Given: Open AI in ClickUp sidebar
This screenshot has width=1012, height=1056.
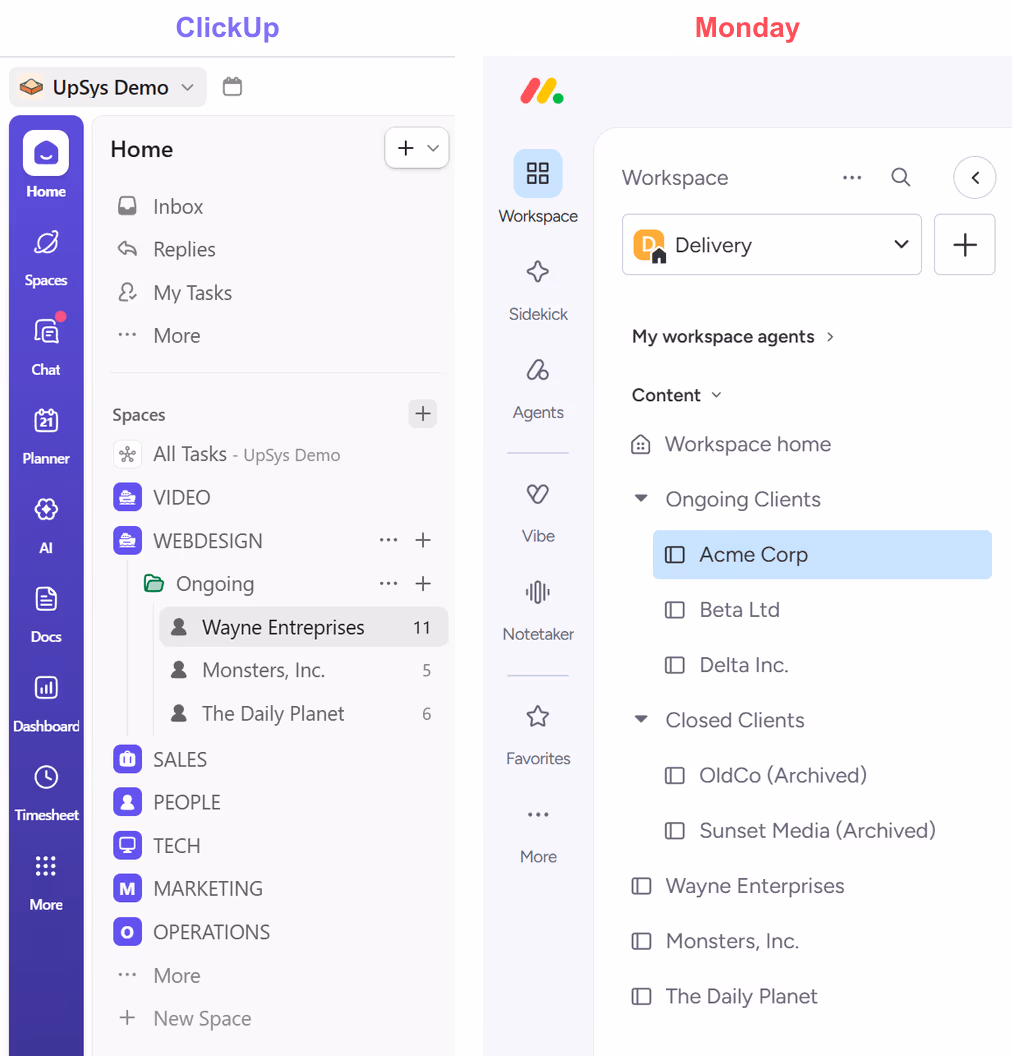Looking at the screenshot, I should tap(46, 525).
